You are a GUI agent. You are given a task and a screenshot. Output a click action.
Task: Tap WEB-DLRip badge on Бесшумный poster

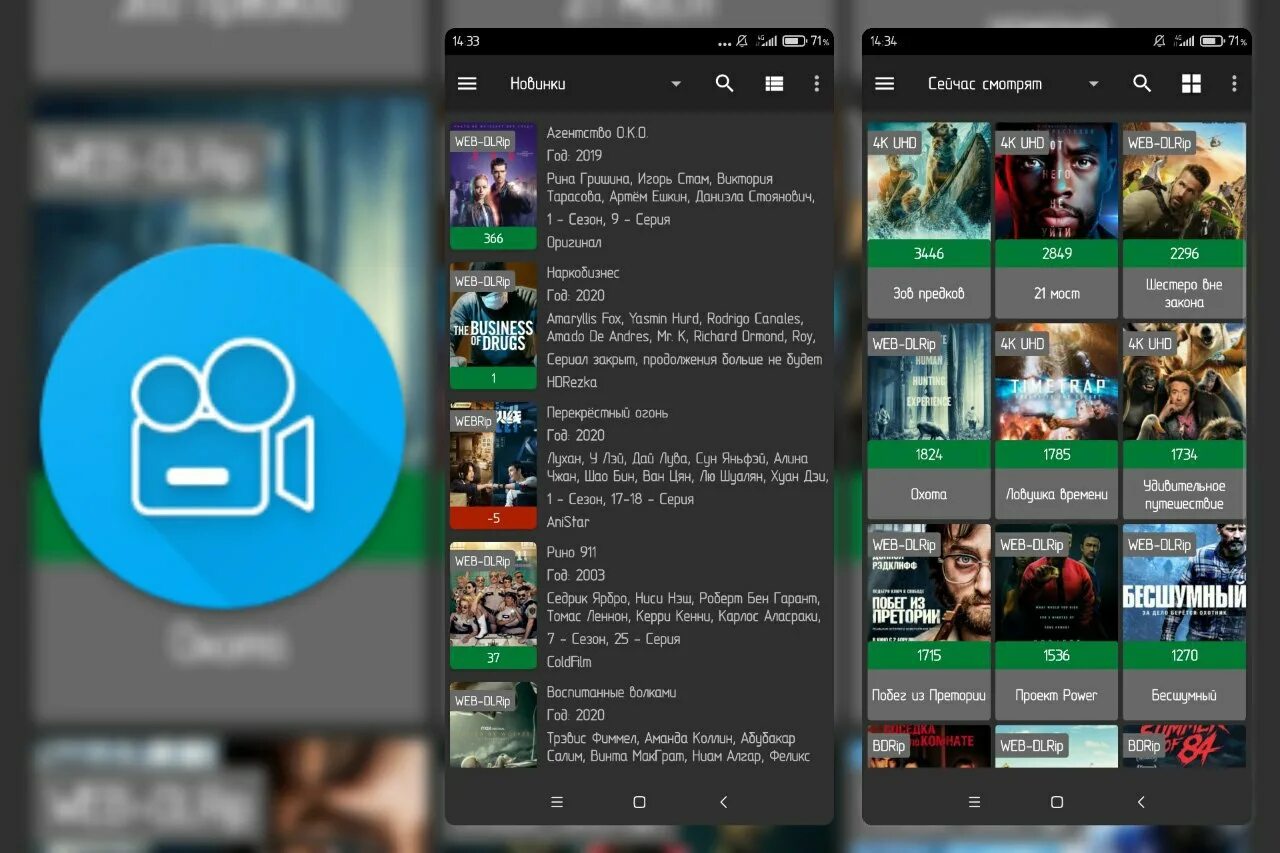[x=1160, y=545]
